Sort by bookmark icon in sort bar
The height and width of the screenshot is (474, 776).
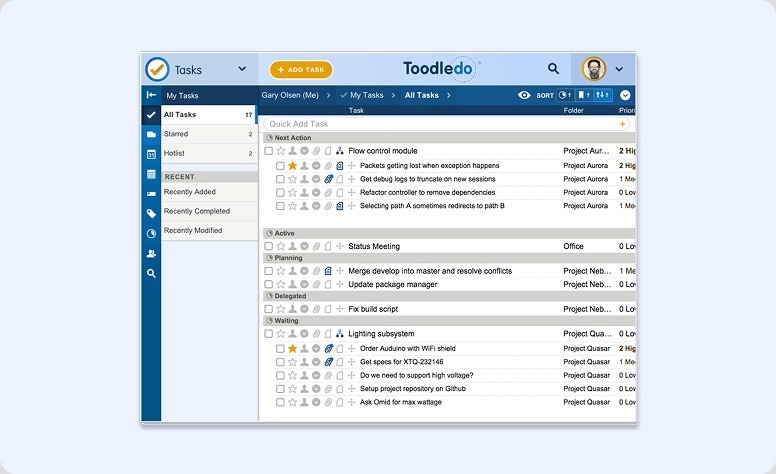pyautogui.click(x=583, y=95)
